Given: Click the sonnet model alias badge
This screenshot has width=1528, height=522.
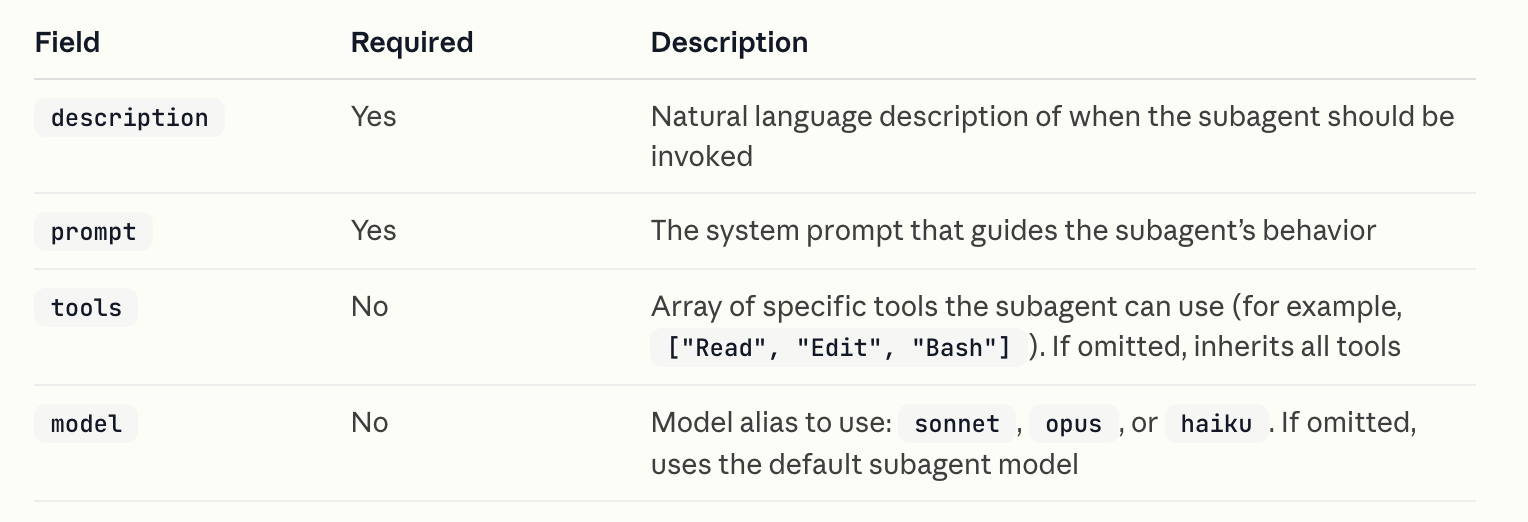Looking at the screenshot, I should 957,424.
